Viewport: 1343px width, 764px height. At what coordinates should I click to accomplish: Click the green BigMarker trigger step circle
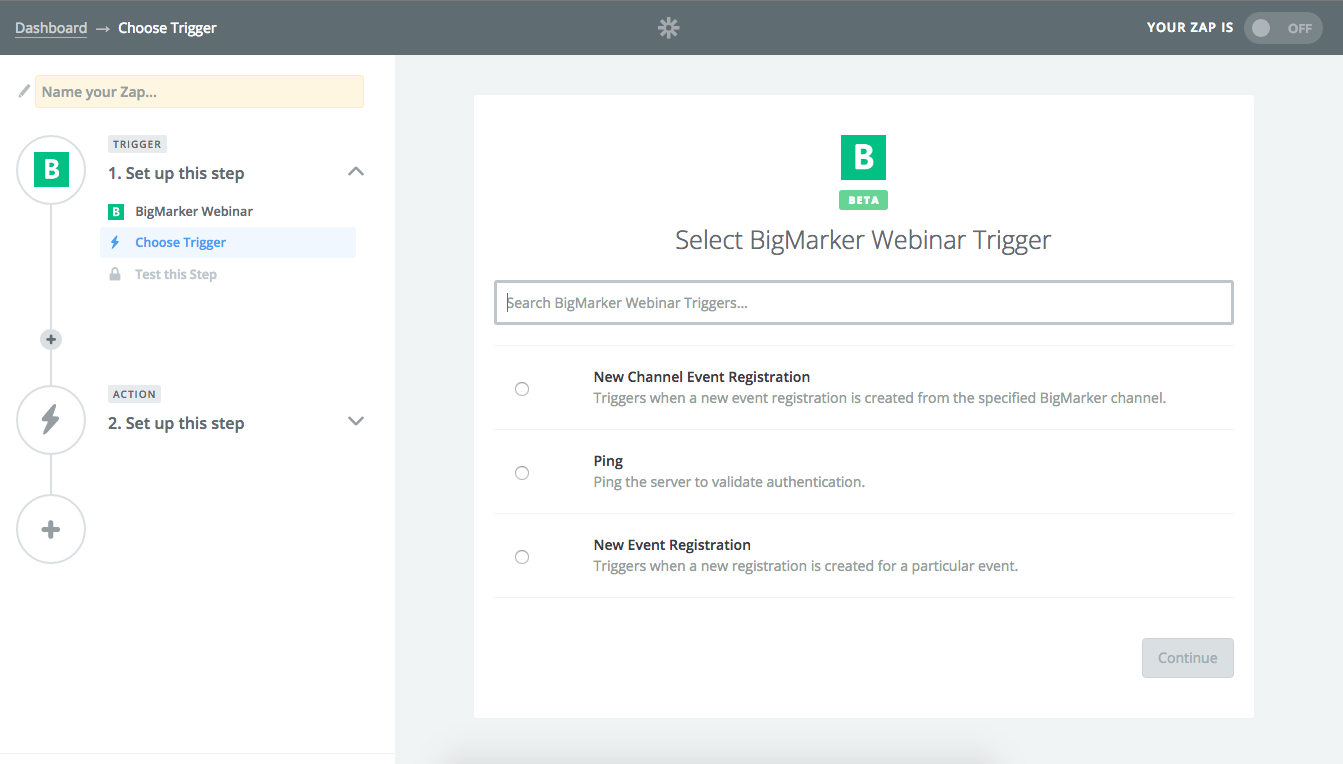(51, 170)
